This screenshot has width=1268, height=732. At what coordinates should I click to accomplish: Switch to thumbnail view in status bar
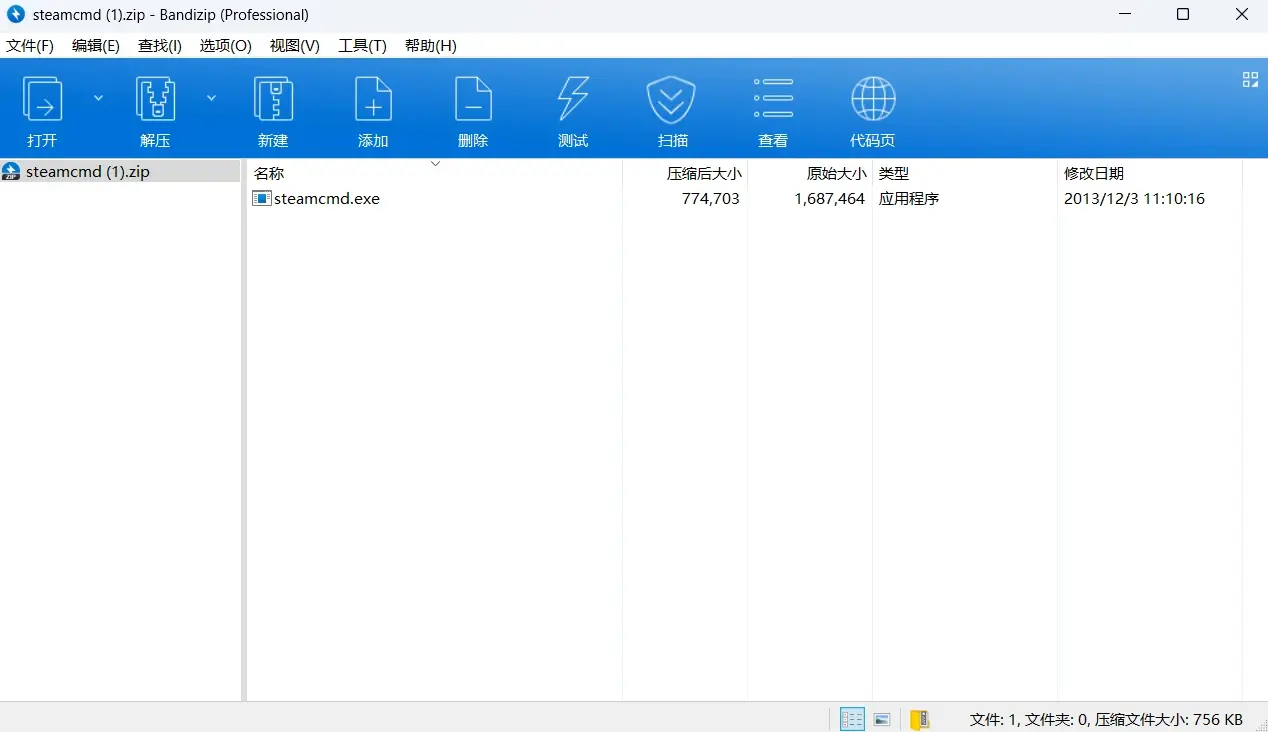pyautogui.click(x=882, y=719)
